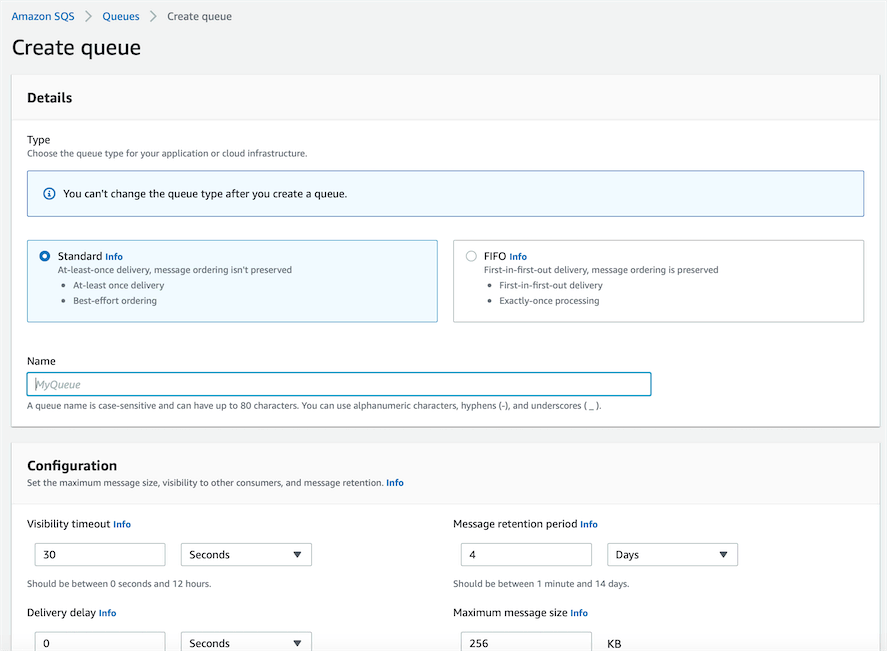Navigate to Queues breadcrumb link

[x=121, y=17]
